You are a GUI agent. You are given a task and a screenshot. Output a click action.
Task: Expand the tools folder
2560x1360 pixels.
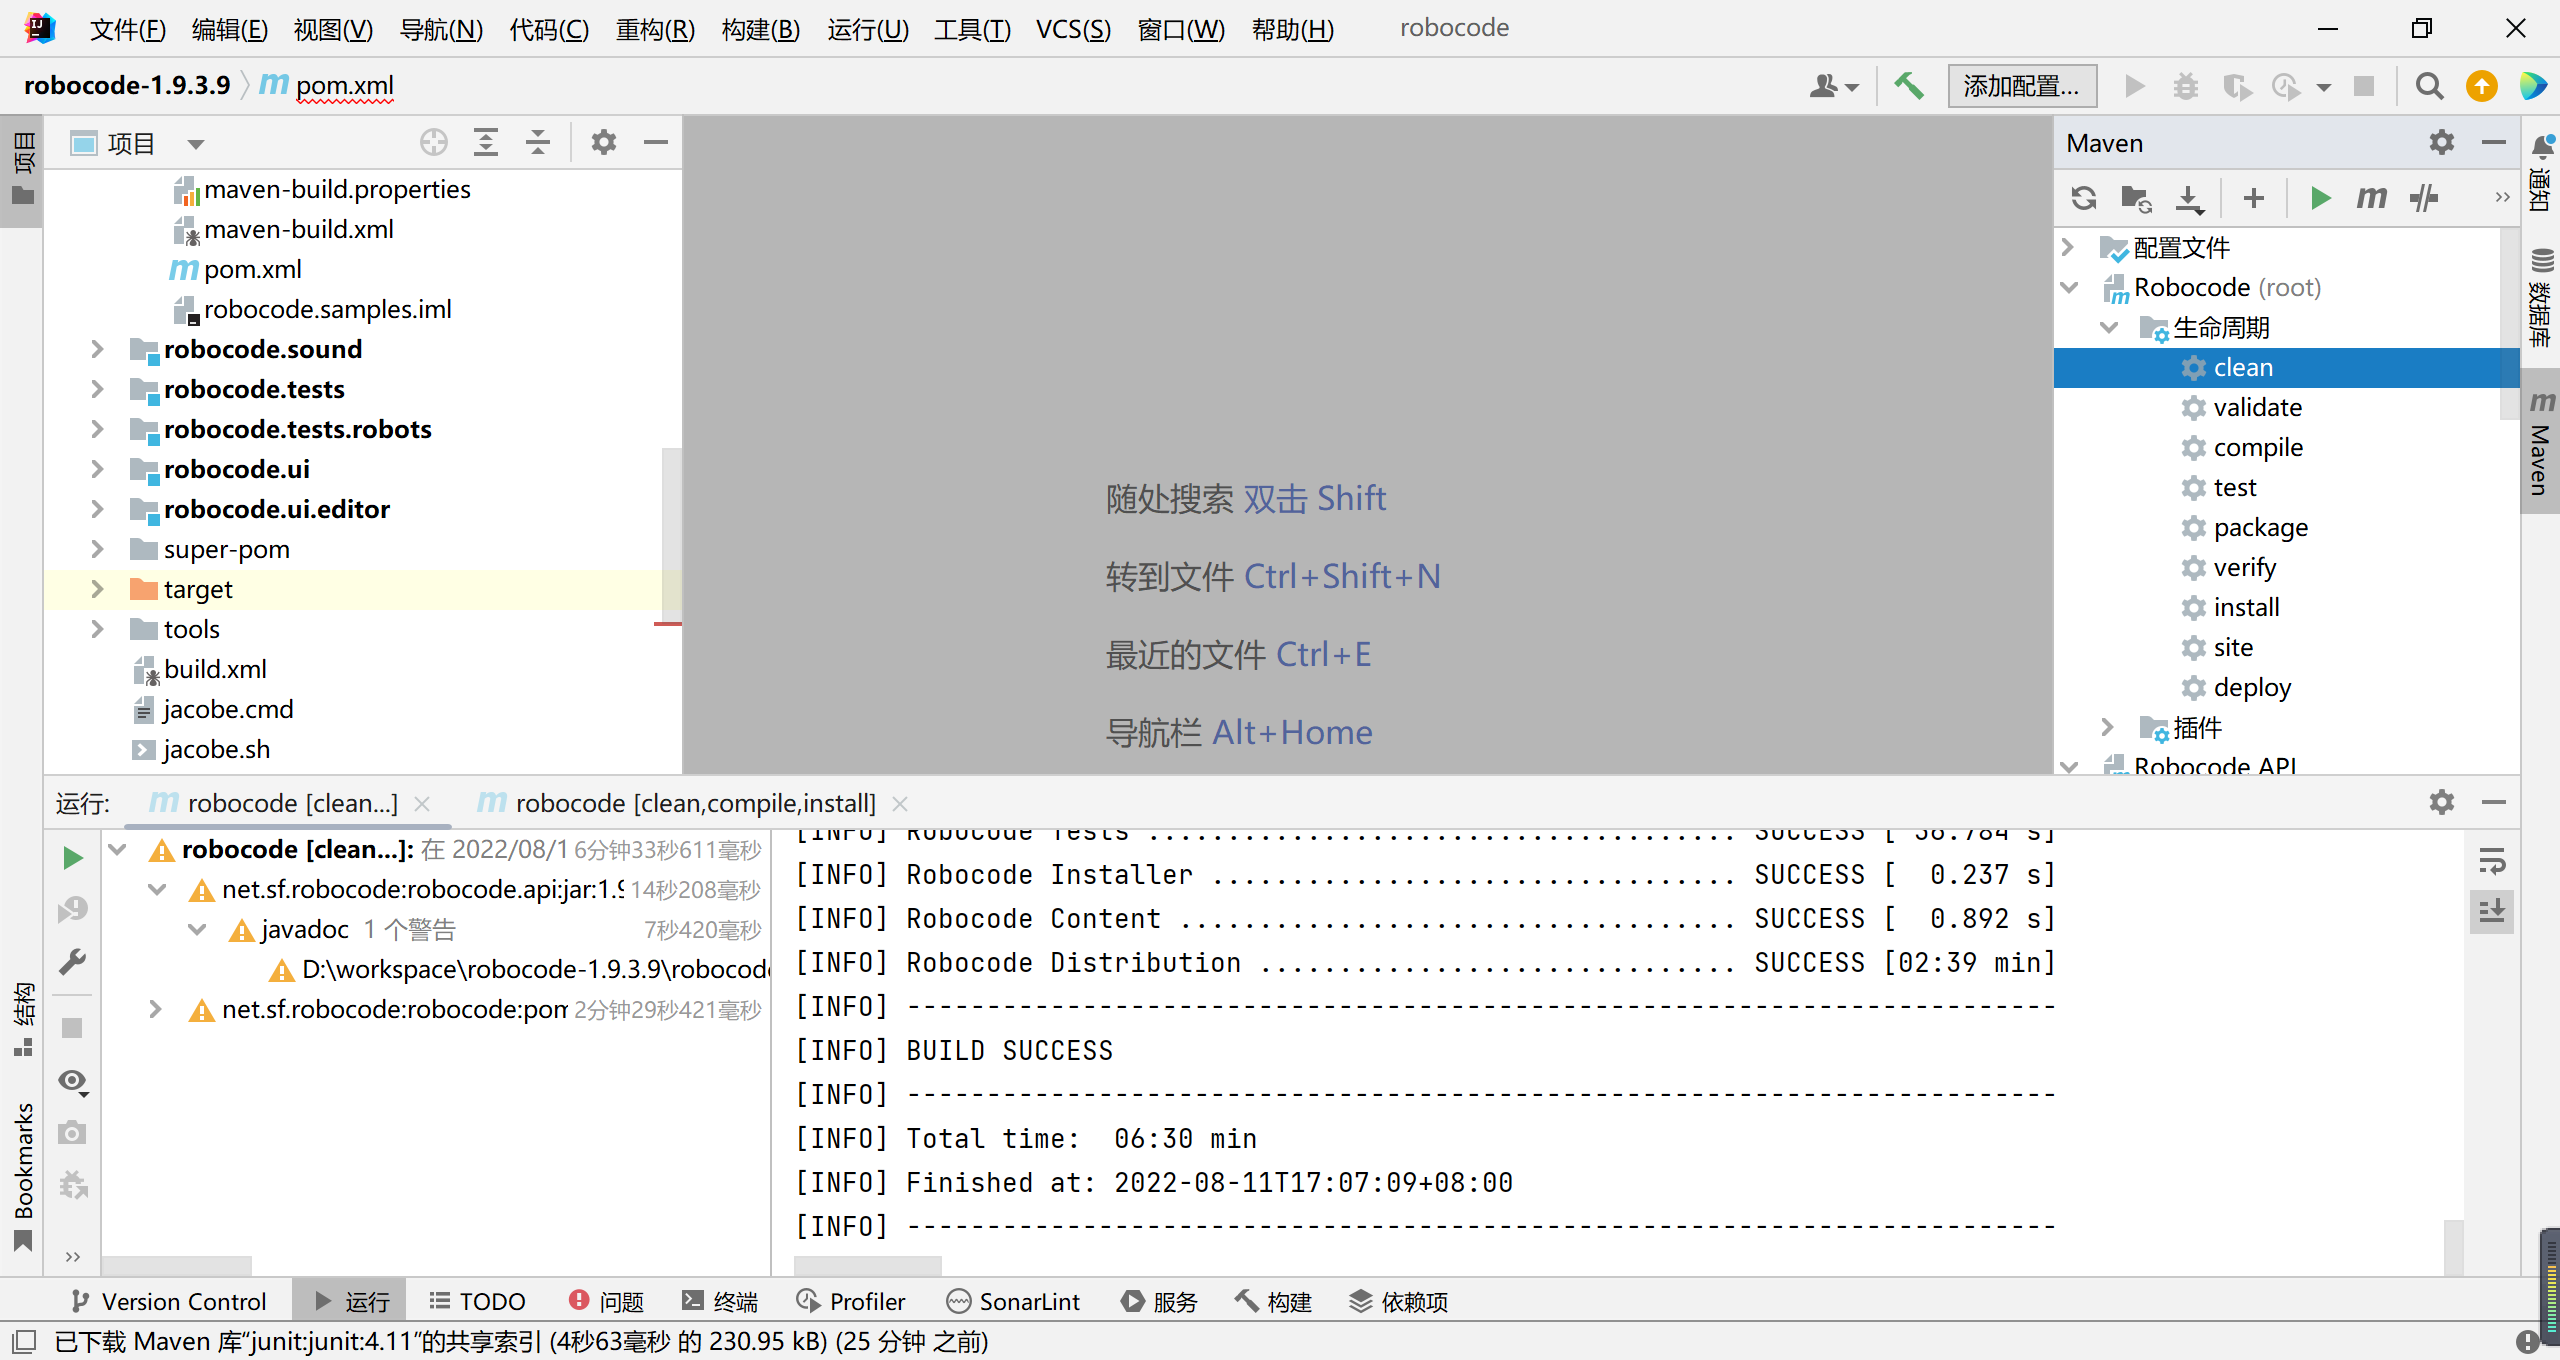click(98, 629)
